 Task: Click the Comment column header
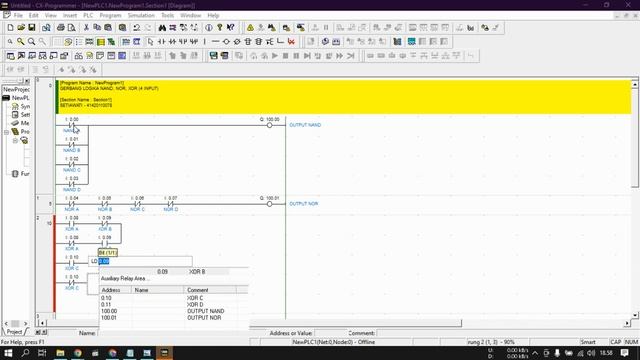(210, 290)
